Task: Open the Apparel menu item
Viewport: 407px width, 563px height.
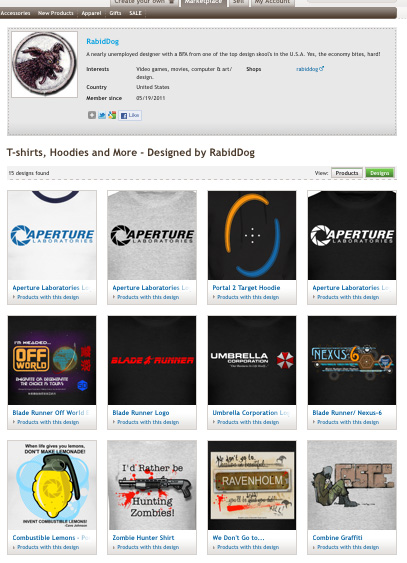Action: point(91,13)
